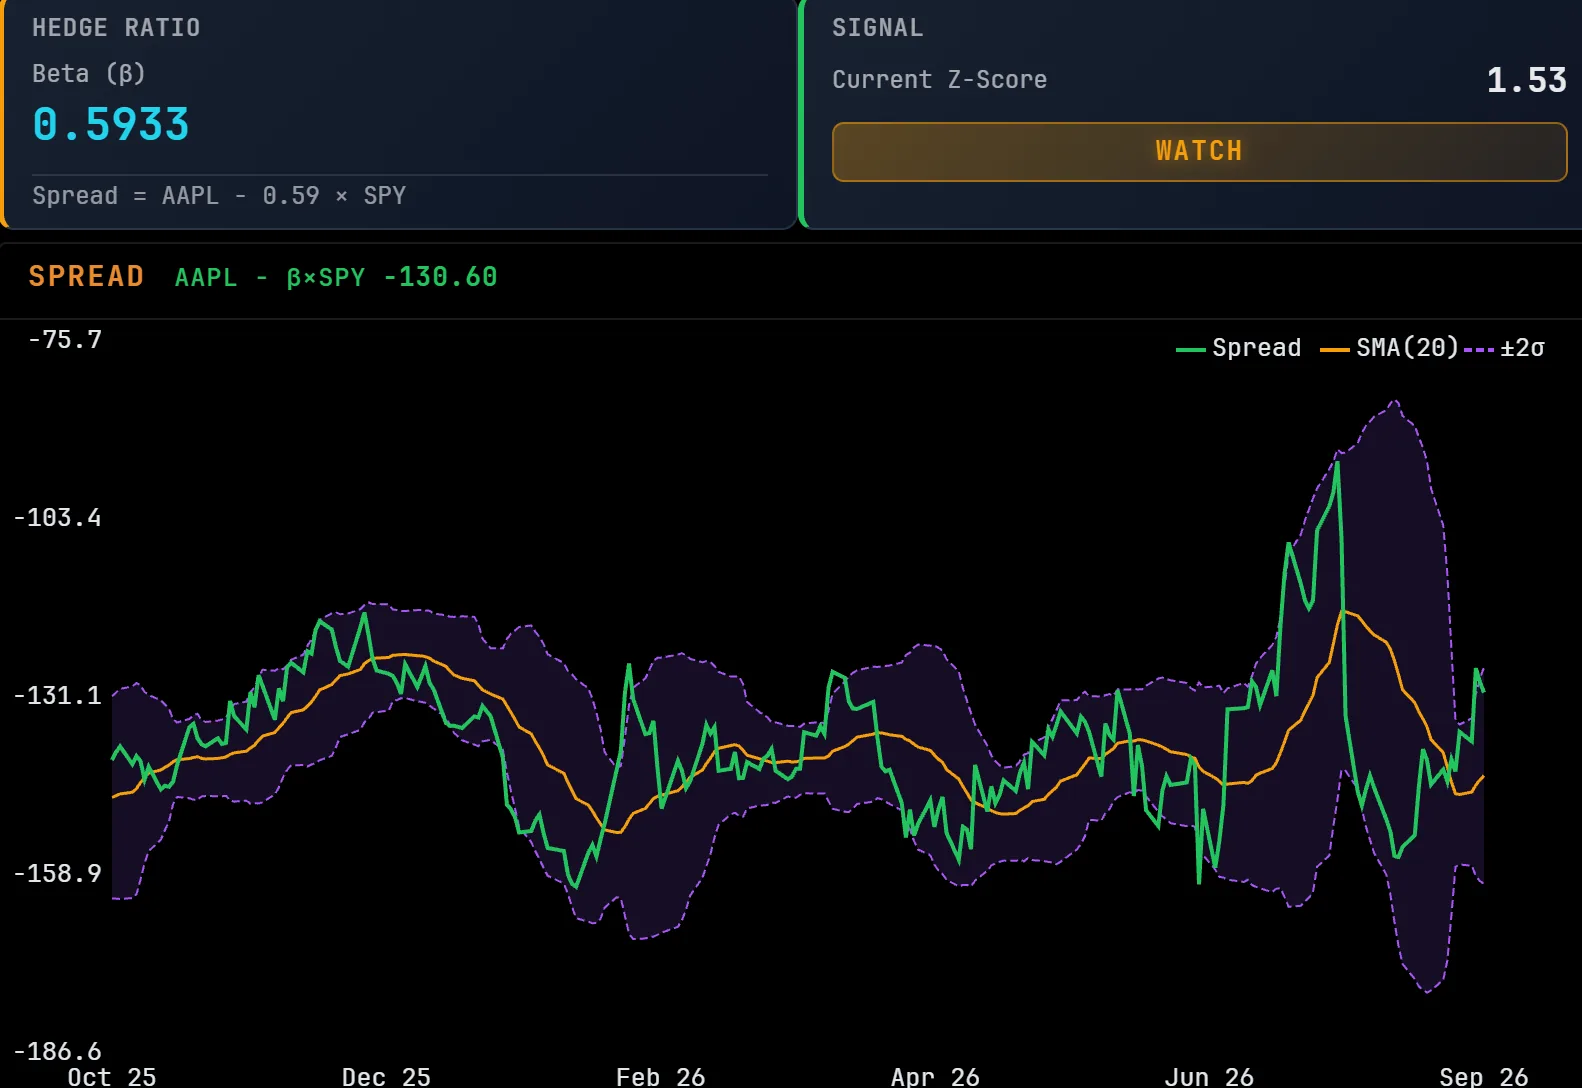Click the Z-Score value 1.53

tap(1526, 80)
